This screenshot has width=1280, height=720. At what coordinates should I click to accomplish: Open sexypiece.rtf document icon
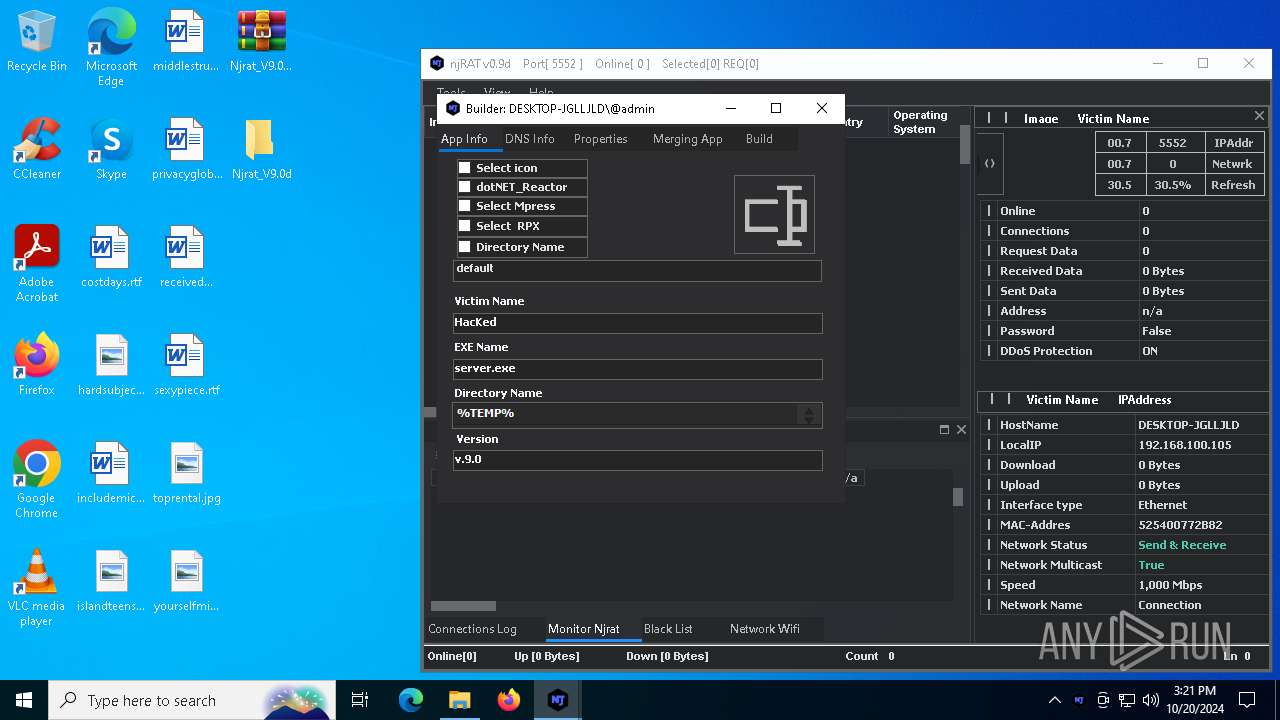click(186, 365)
